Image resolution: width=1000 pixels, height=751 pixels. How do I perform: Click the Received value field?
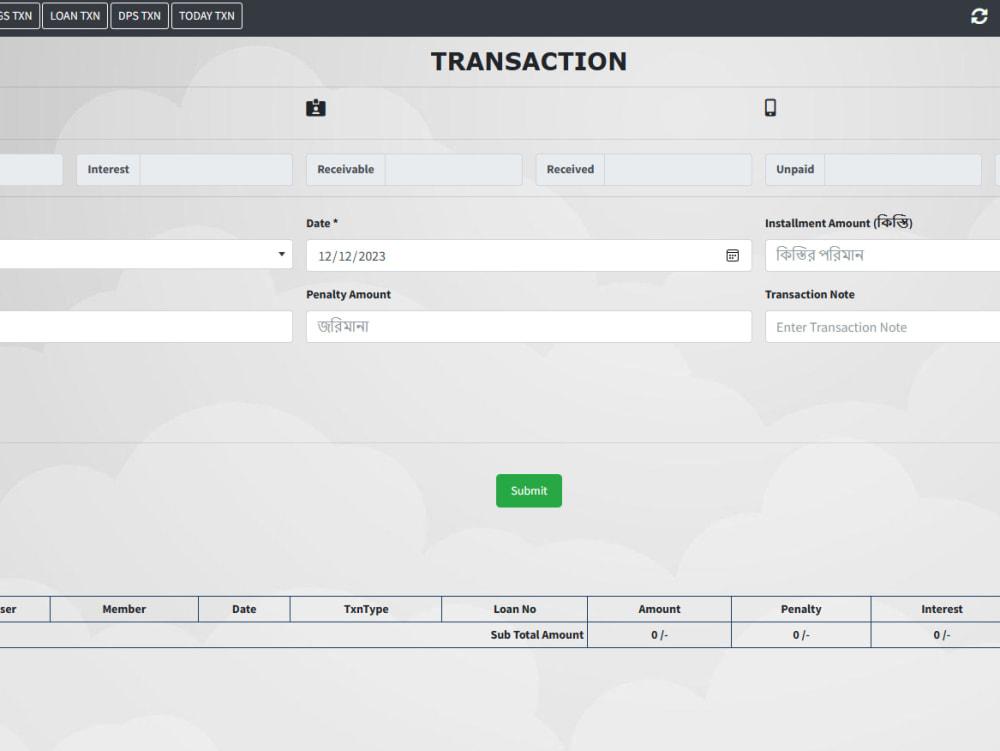(x=678, y=170)
